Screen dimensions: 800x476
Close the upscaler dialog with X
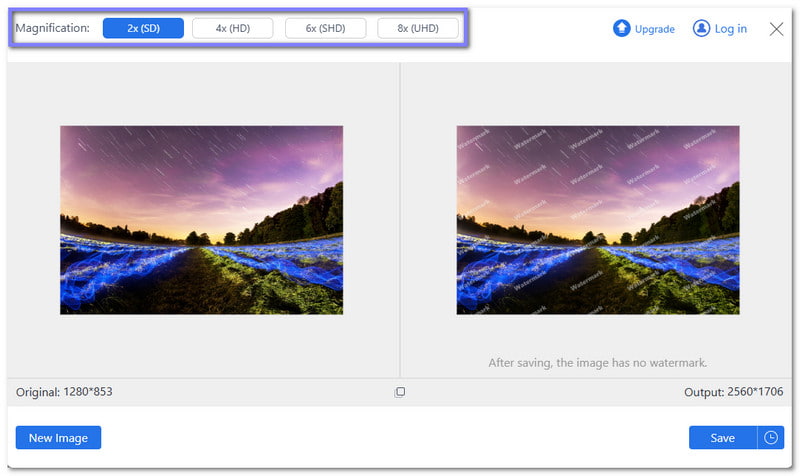[776, 29]
